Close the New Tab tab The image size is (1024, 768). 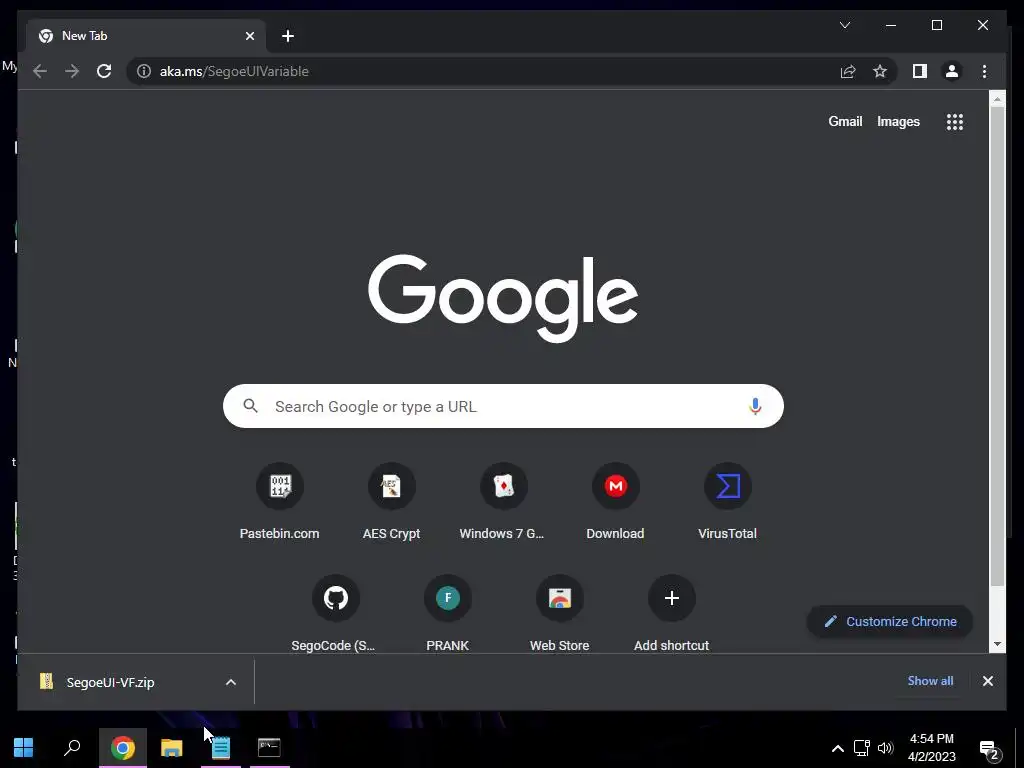249,36
